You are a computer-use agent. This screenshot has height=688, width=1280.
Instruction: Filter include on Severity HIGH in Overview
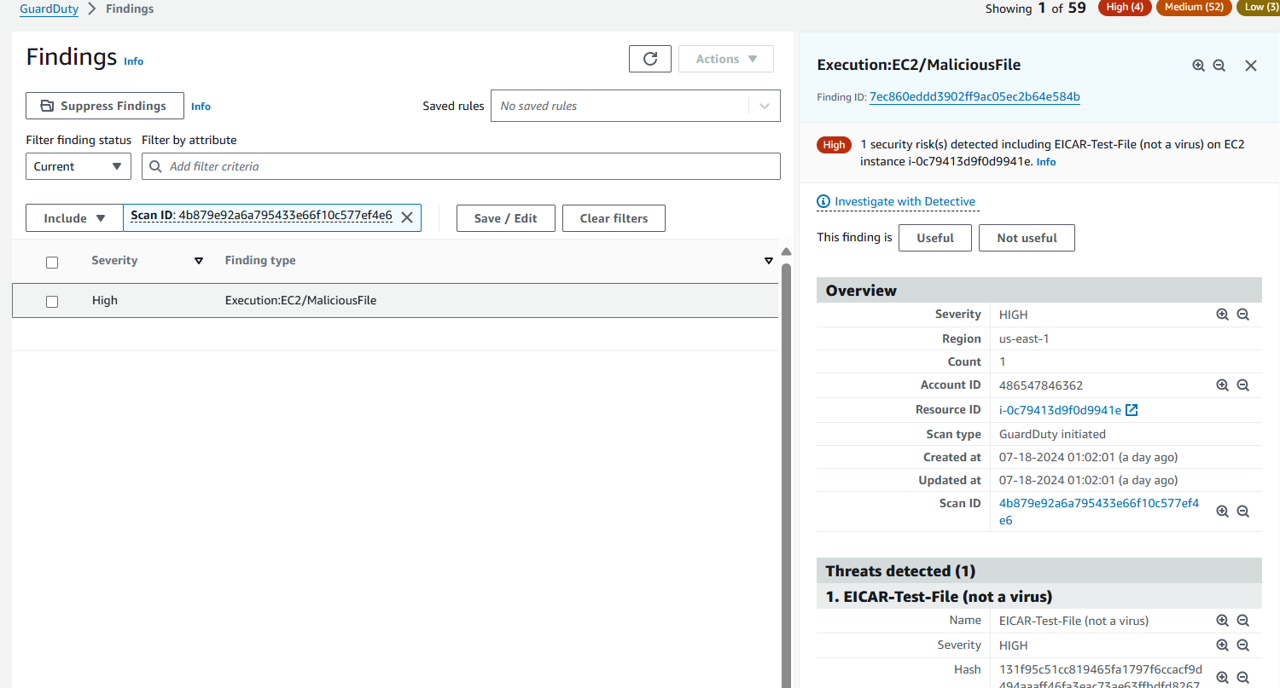1222,314
